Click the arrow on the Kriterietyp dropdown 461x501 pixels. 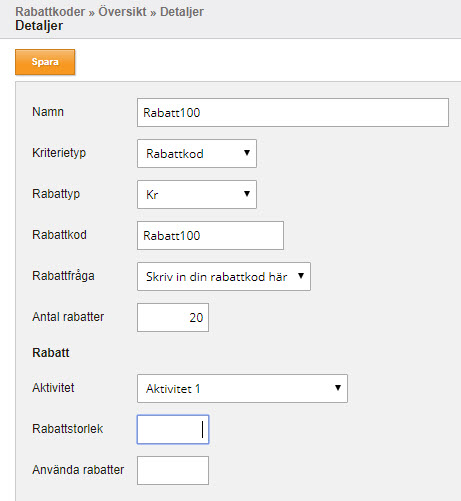tap(247, 153)
